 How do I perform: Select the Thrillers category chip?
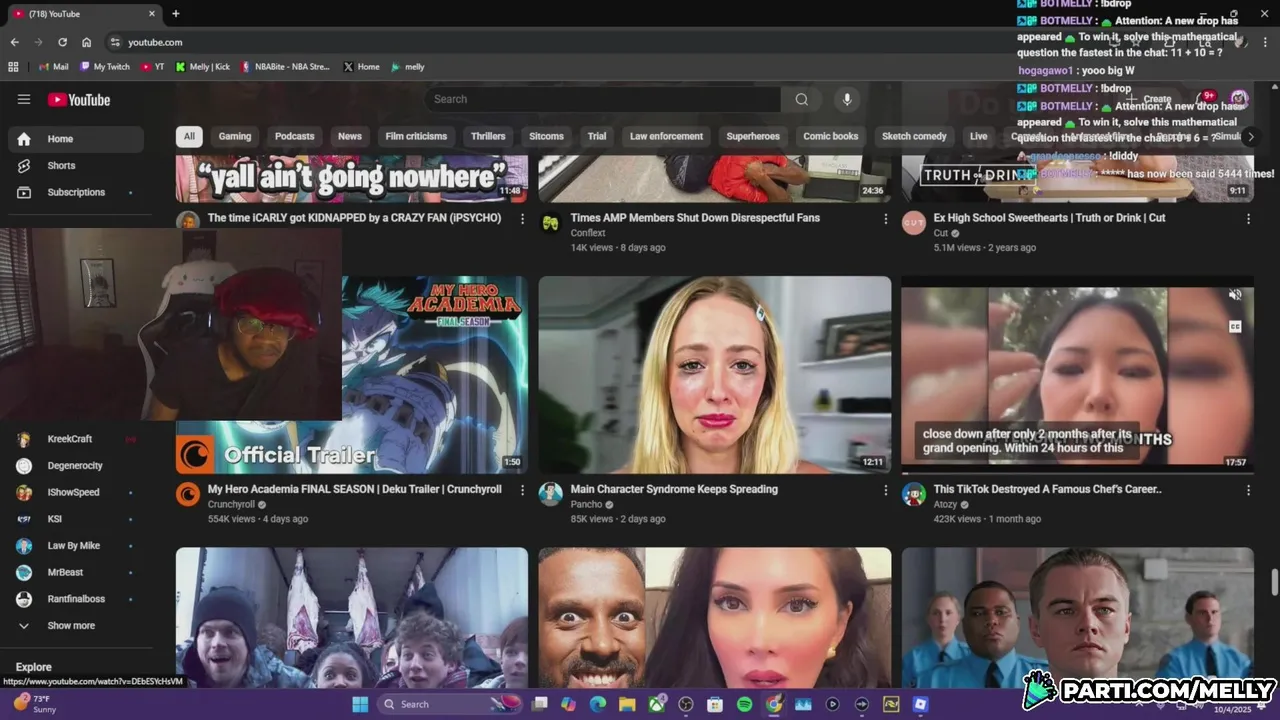point(488,136)
